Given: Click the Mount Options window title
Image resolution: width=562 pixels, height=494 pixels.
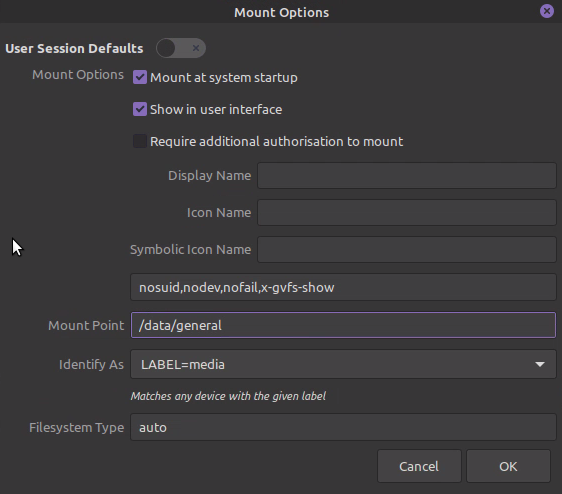Looking at the screenshot, I should click(281, 13).
